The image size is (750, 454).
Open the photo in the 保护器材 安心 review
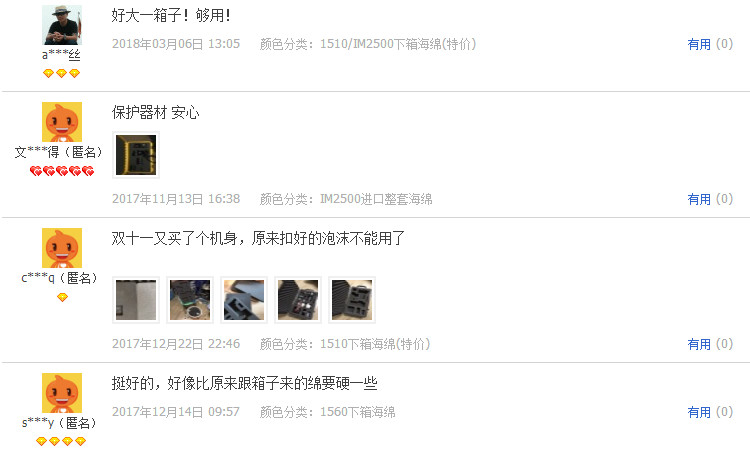[136, 155]
